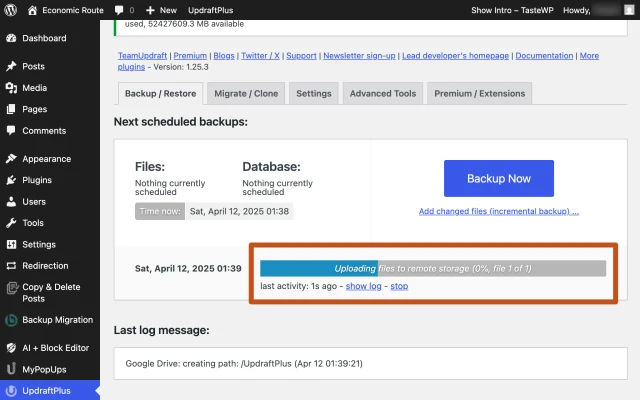Switch to the Migrate / Clone tab
The image size is (640, 400).
[246, 94]
